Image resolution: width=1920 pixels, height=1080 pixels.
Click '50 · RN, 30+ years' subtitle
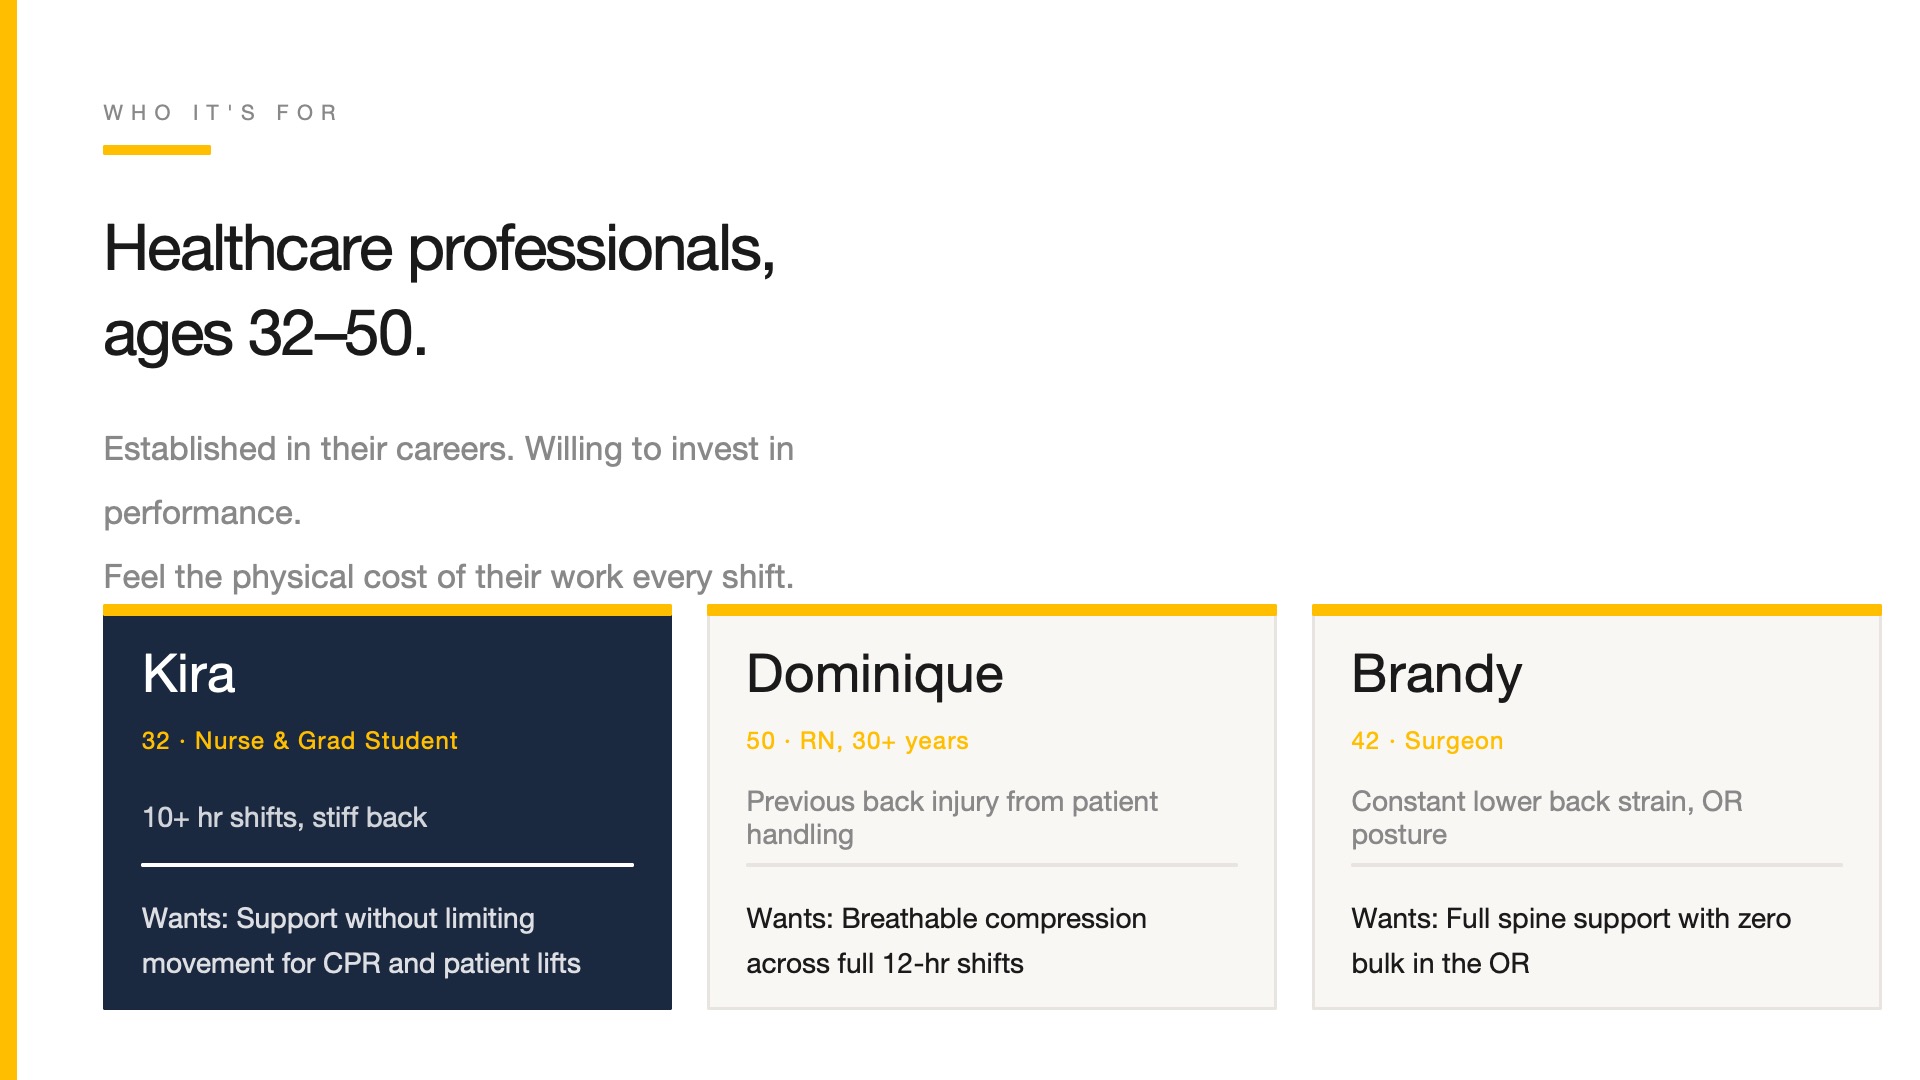coord(857,741)
